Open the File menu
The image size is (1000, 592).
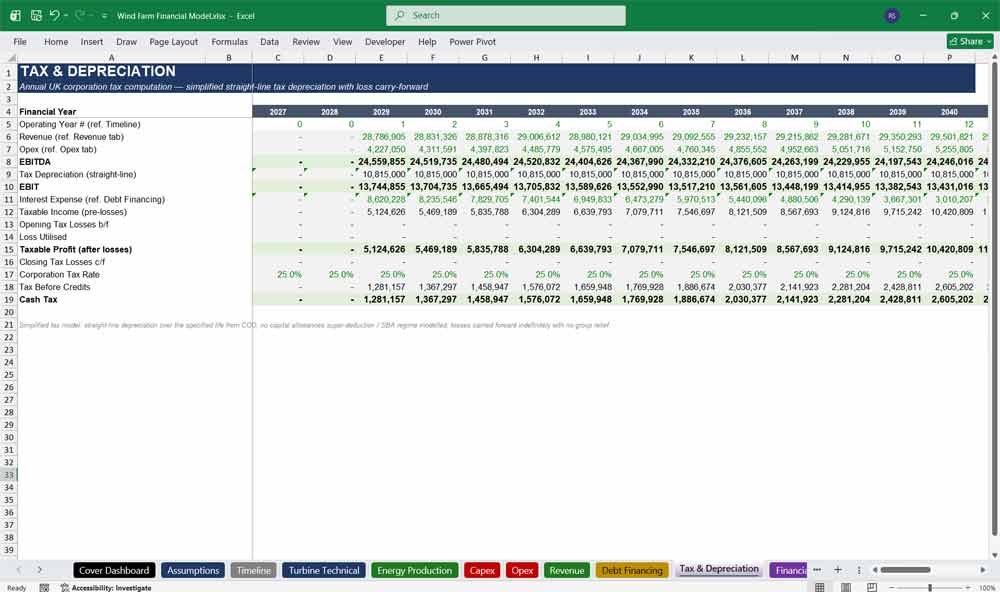click(x=20, y=41)
